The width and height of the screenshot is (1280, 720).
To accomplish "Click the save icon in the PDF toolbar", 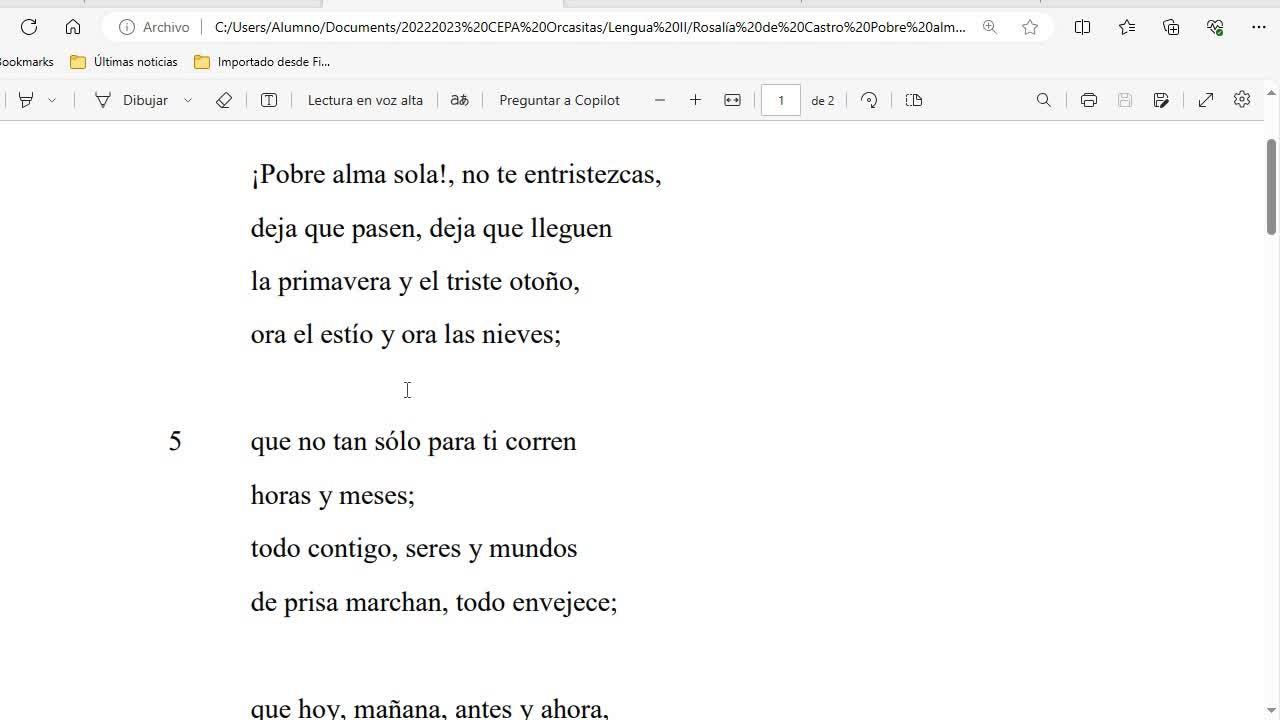I will coord(1125,100).
